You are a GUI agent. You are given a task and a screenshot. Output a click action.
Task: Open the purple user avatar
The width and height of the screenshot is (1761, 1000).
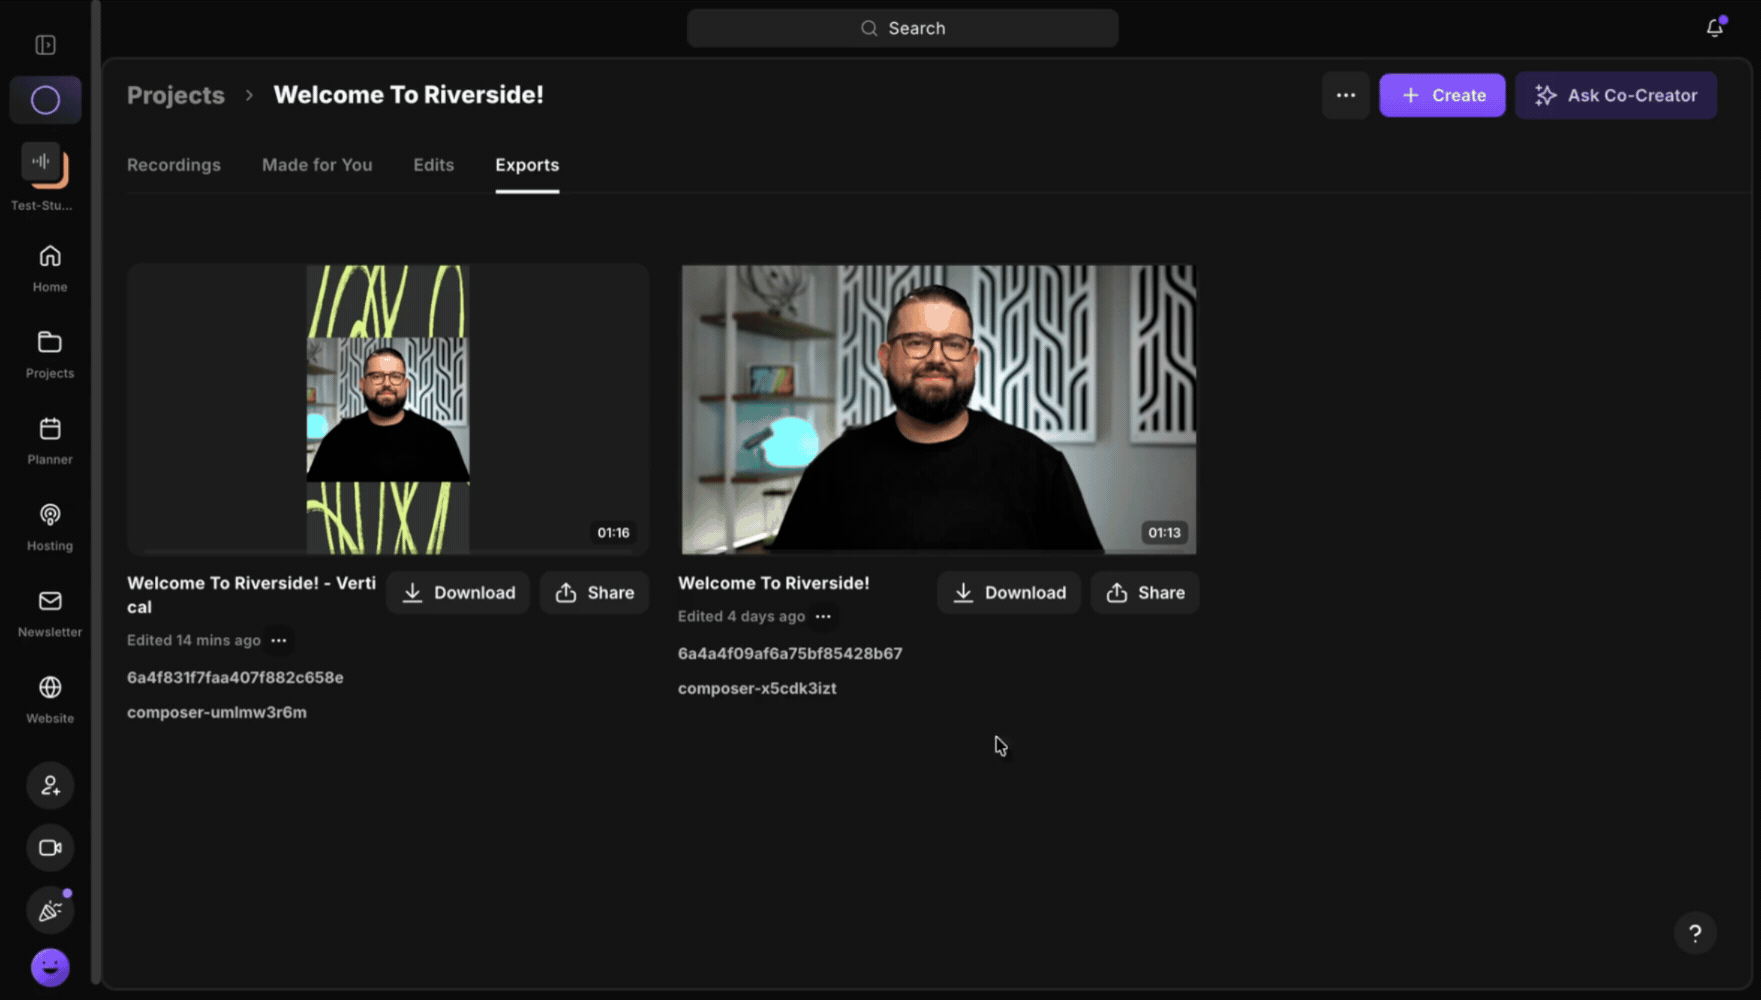[50, 968]
